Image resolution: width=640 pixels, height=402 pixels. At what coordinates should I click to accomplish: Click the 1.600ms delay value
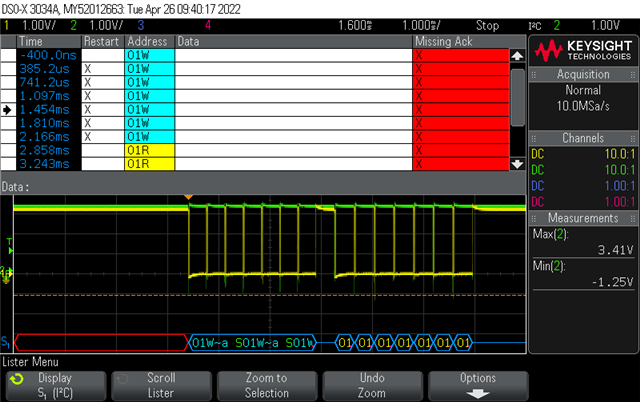[355, 26]
